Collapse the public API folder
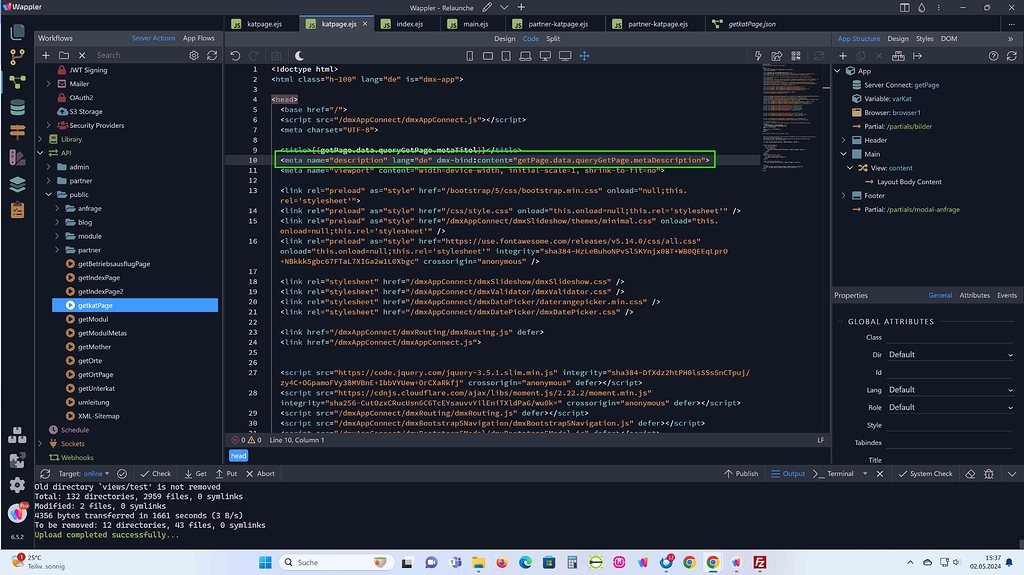This screenshot has width=1024, height=575. [x=48, y=195]
